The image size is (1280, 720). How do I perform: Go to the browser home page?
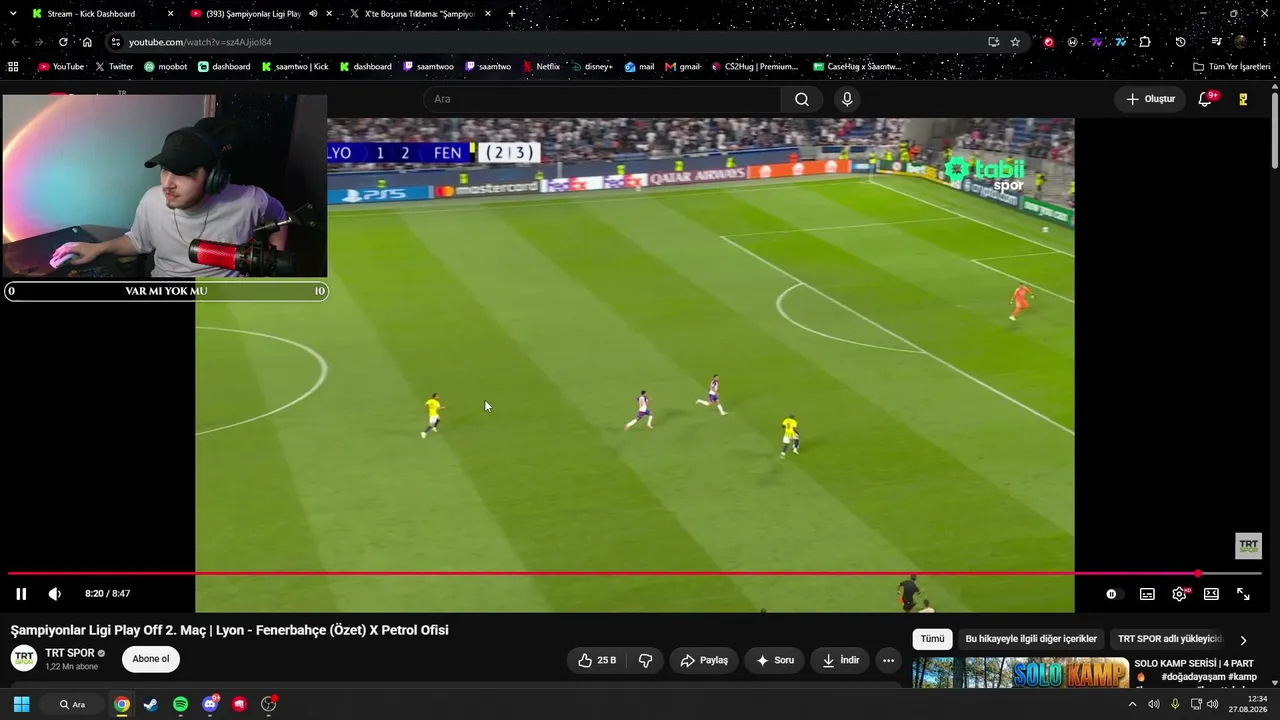(87, 42)
